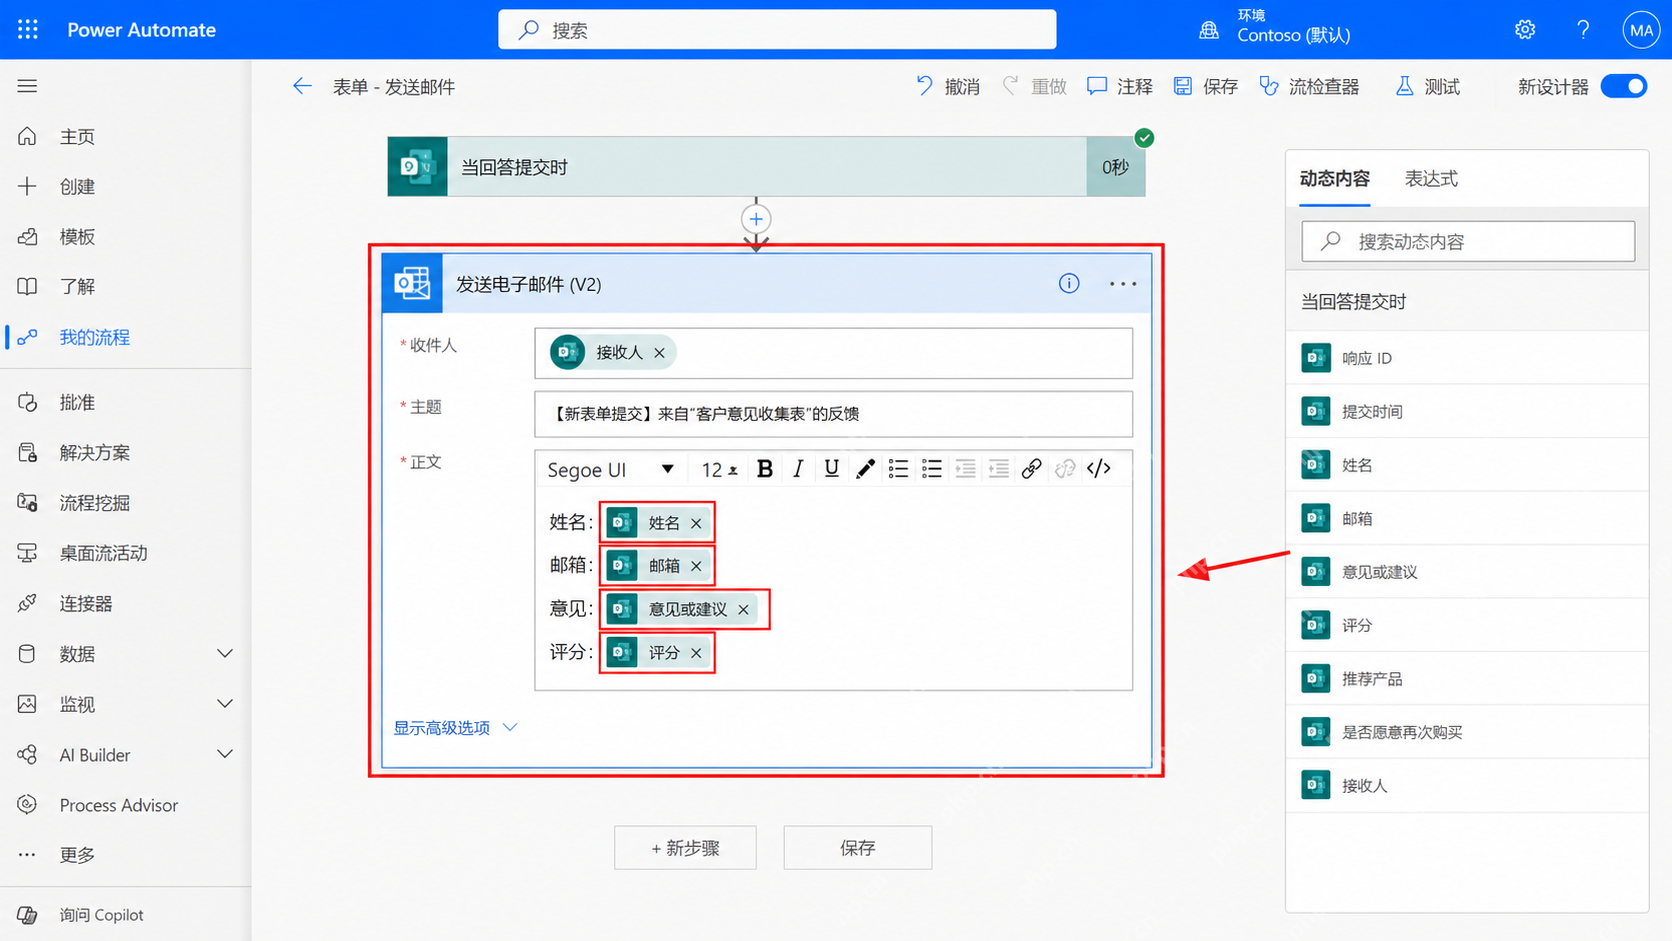Viewport: 1672px width, 941px height.
Task: Remove the 邮箱 token in body
Action: (697, 566)
